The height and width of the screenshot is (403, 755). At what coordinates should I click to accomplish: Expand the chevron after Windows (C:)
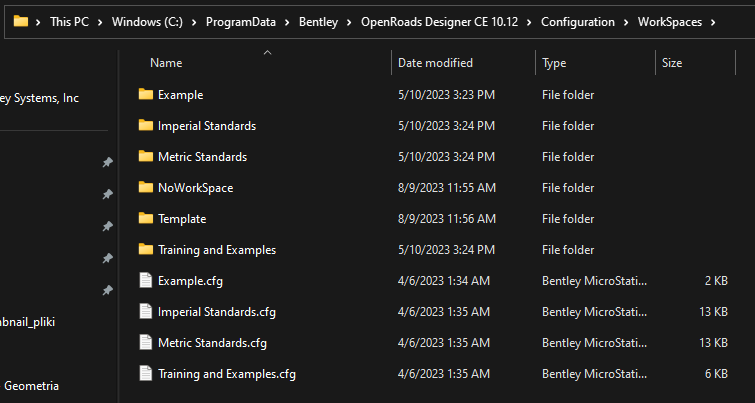tap(195, 22)
